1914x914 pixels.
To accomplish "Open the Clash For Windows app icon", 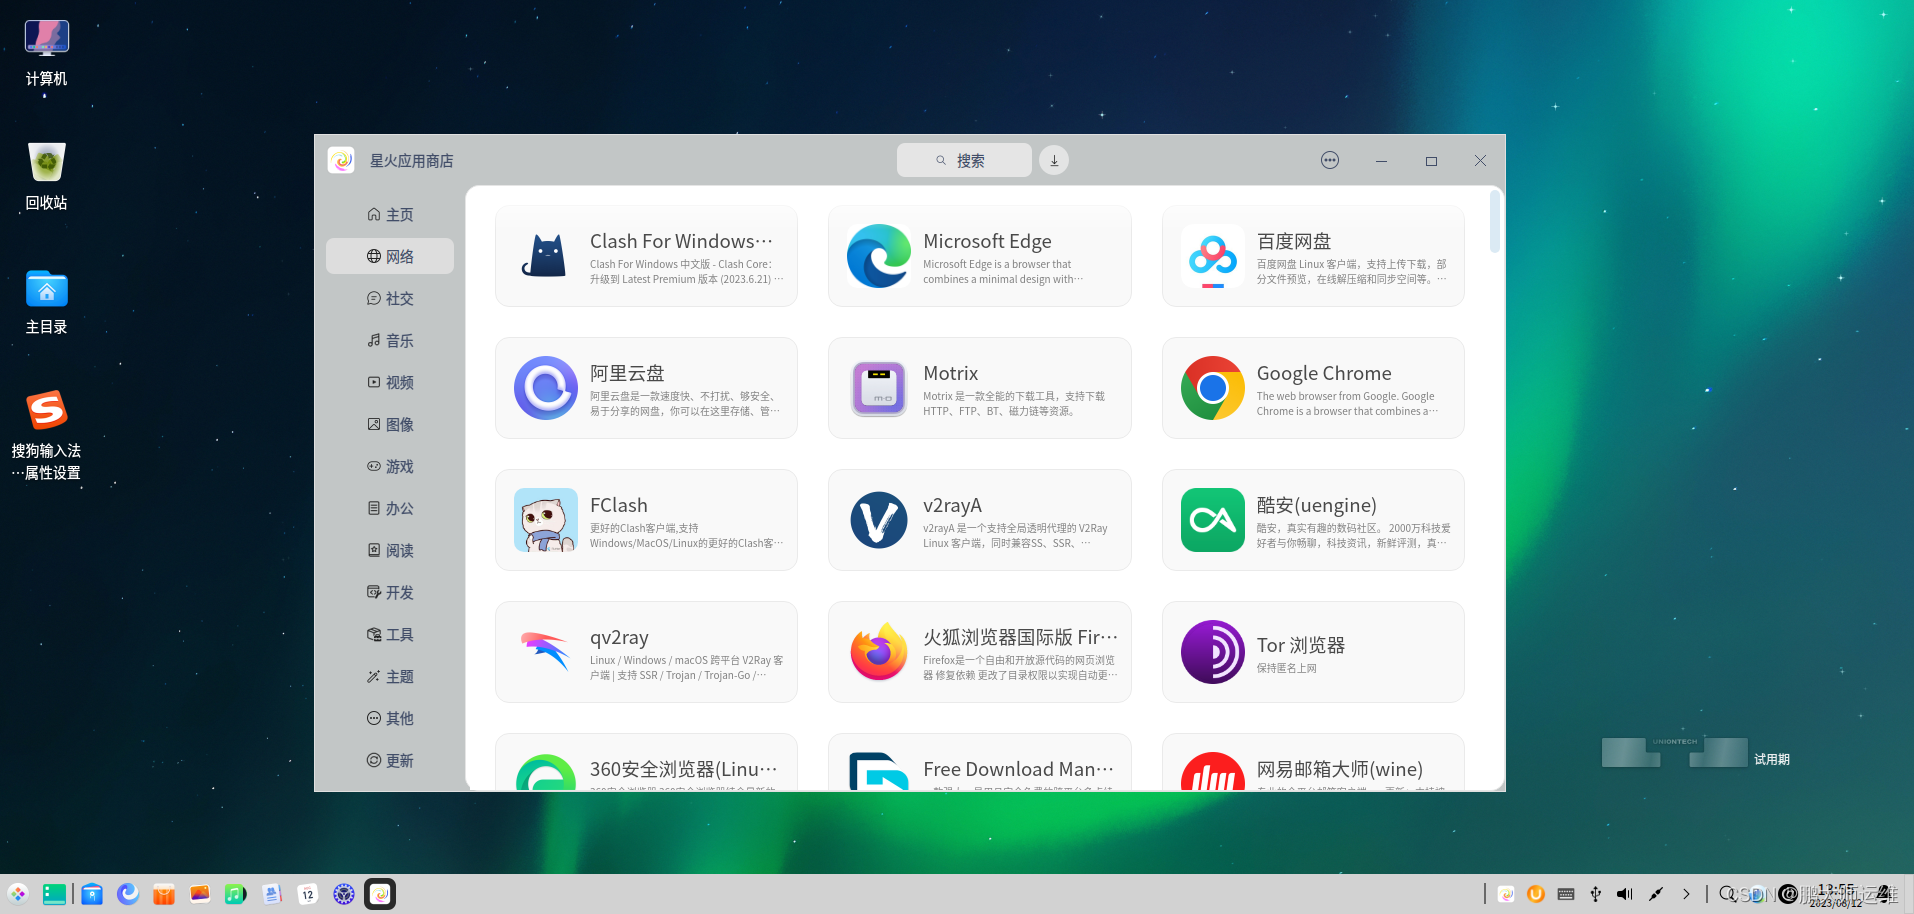I will (x=546, y=256).
